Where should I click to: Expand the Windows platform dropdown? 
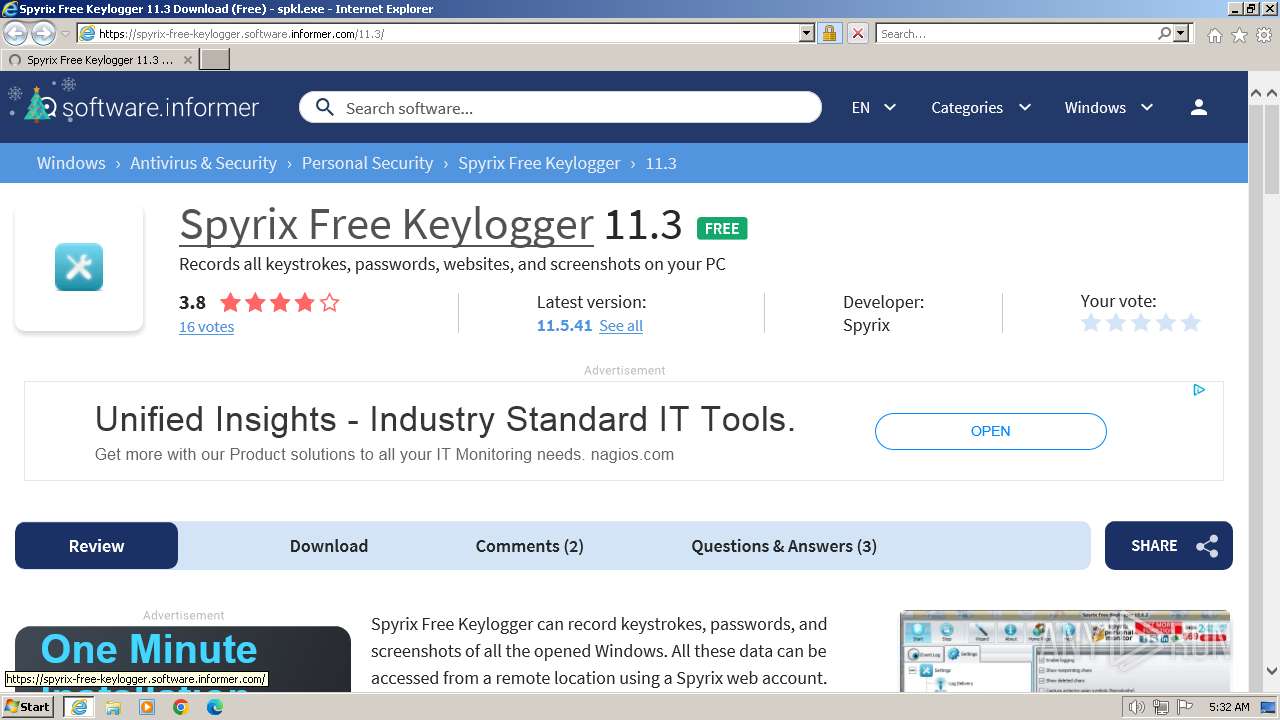[x=1108, y=107]
